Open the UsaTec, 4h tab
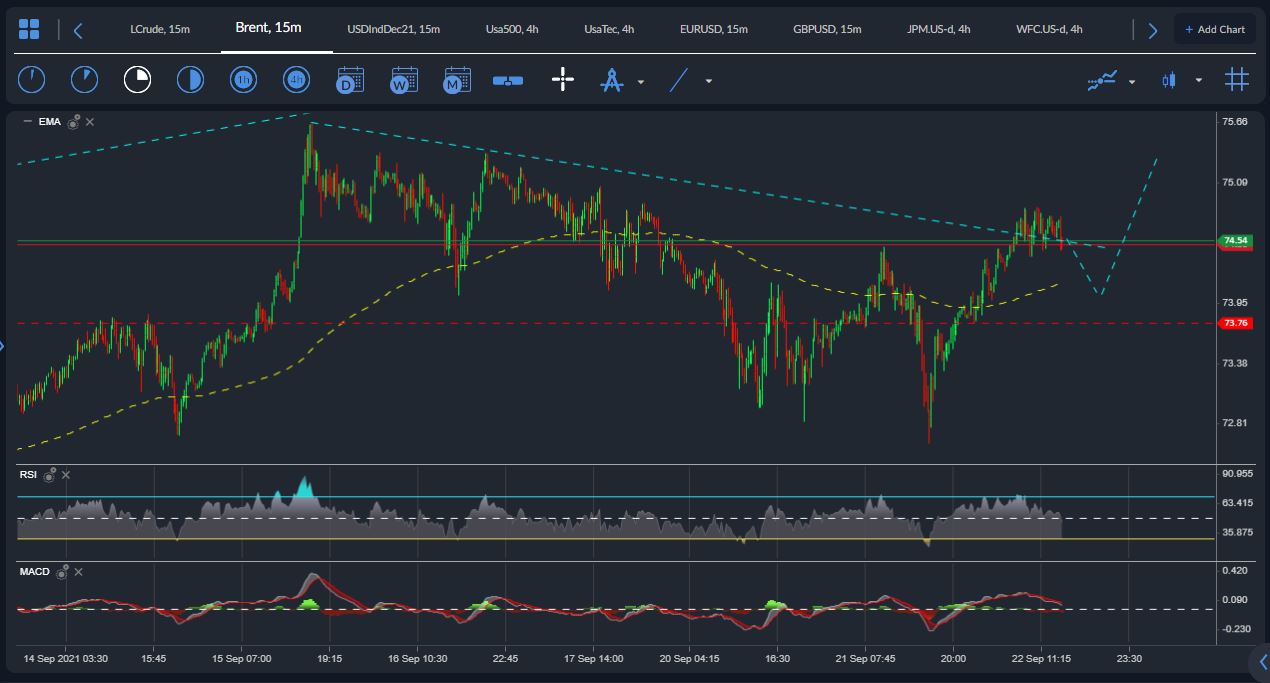 (x=609, y=29)
